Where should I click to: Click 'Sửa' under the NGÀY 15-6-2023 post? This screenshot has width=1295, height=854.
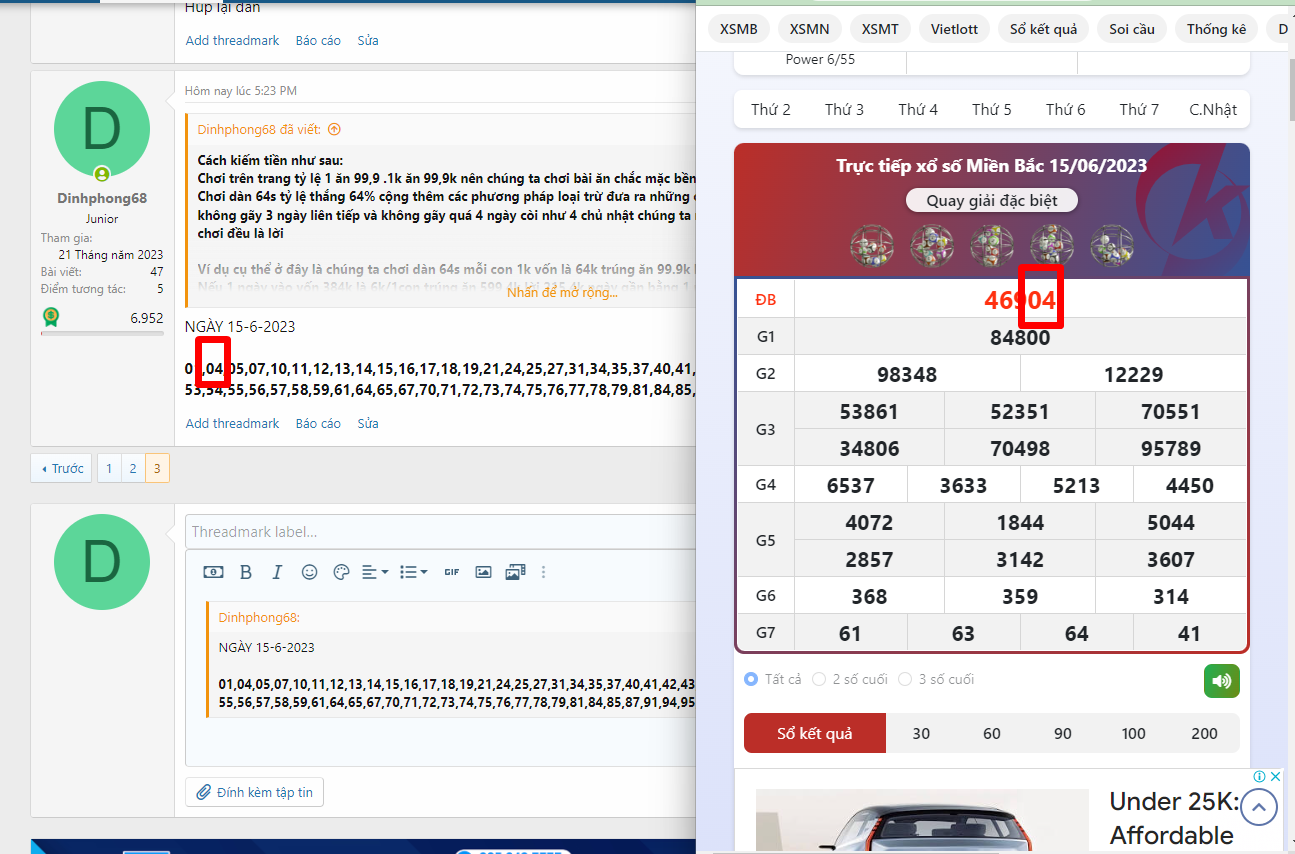[368, 424]
